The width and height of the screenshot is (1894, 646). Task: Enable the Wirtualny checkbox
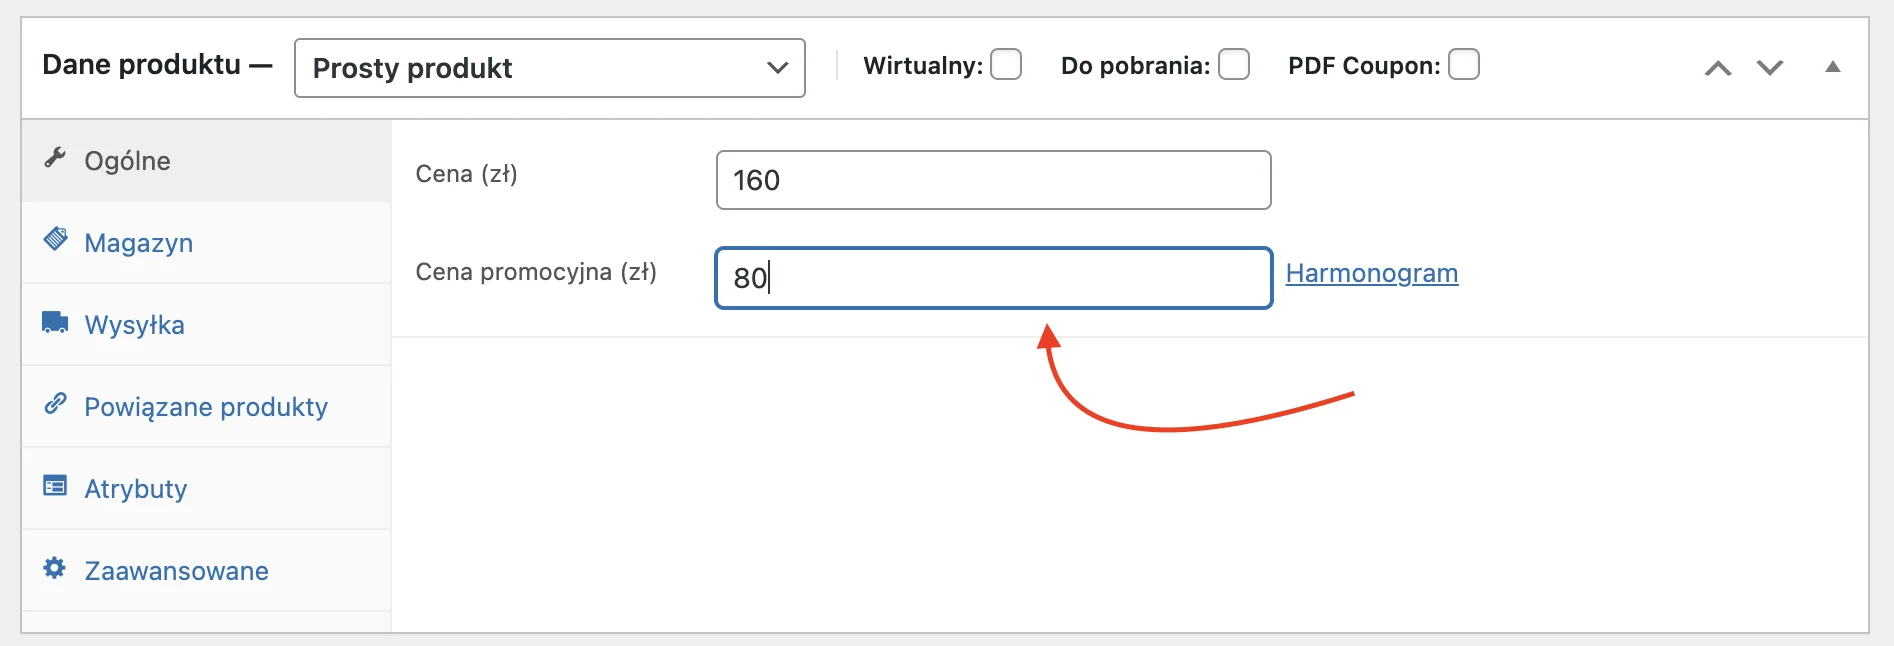1006,64
